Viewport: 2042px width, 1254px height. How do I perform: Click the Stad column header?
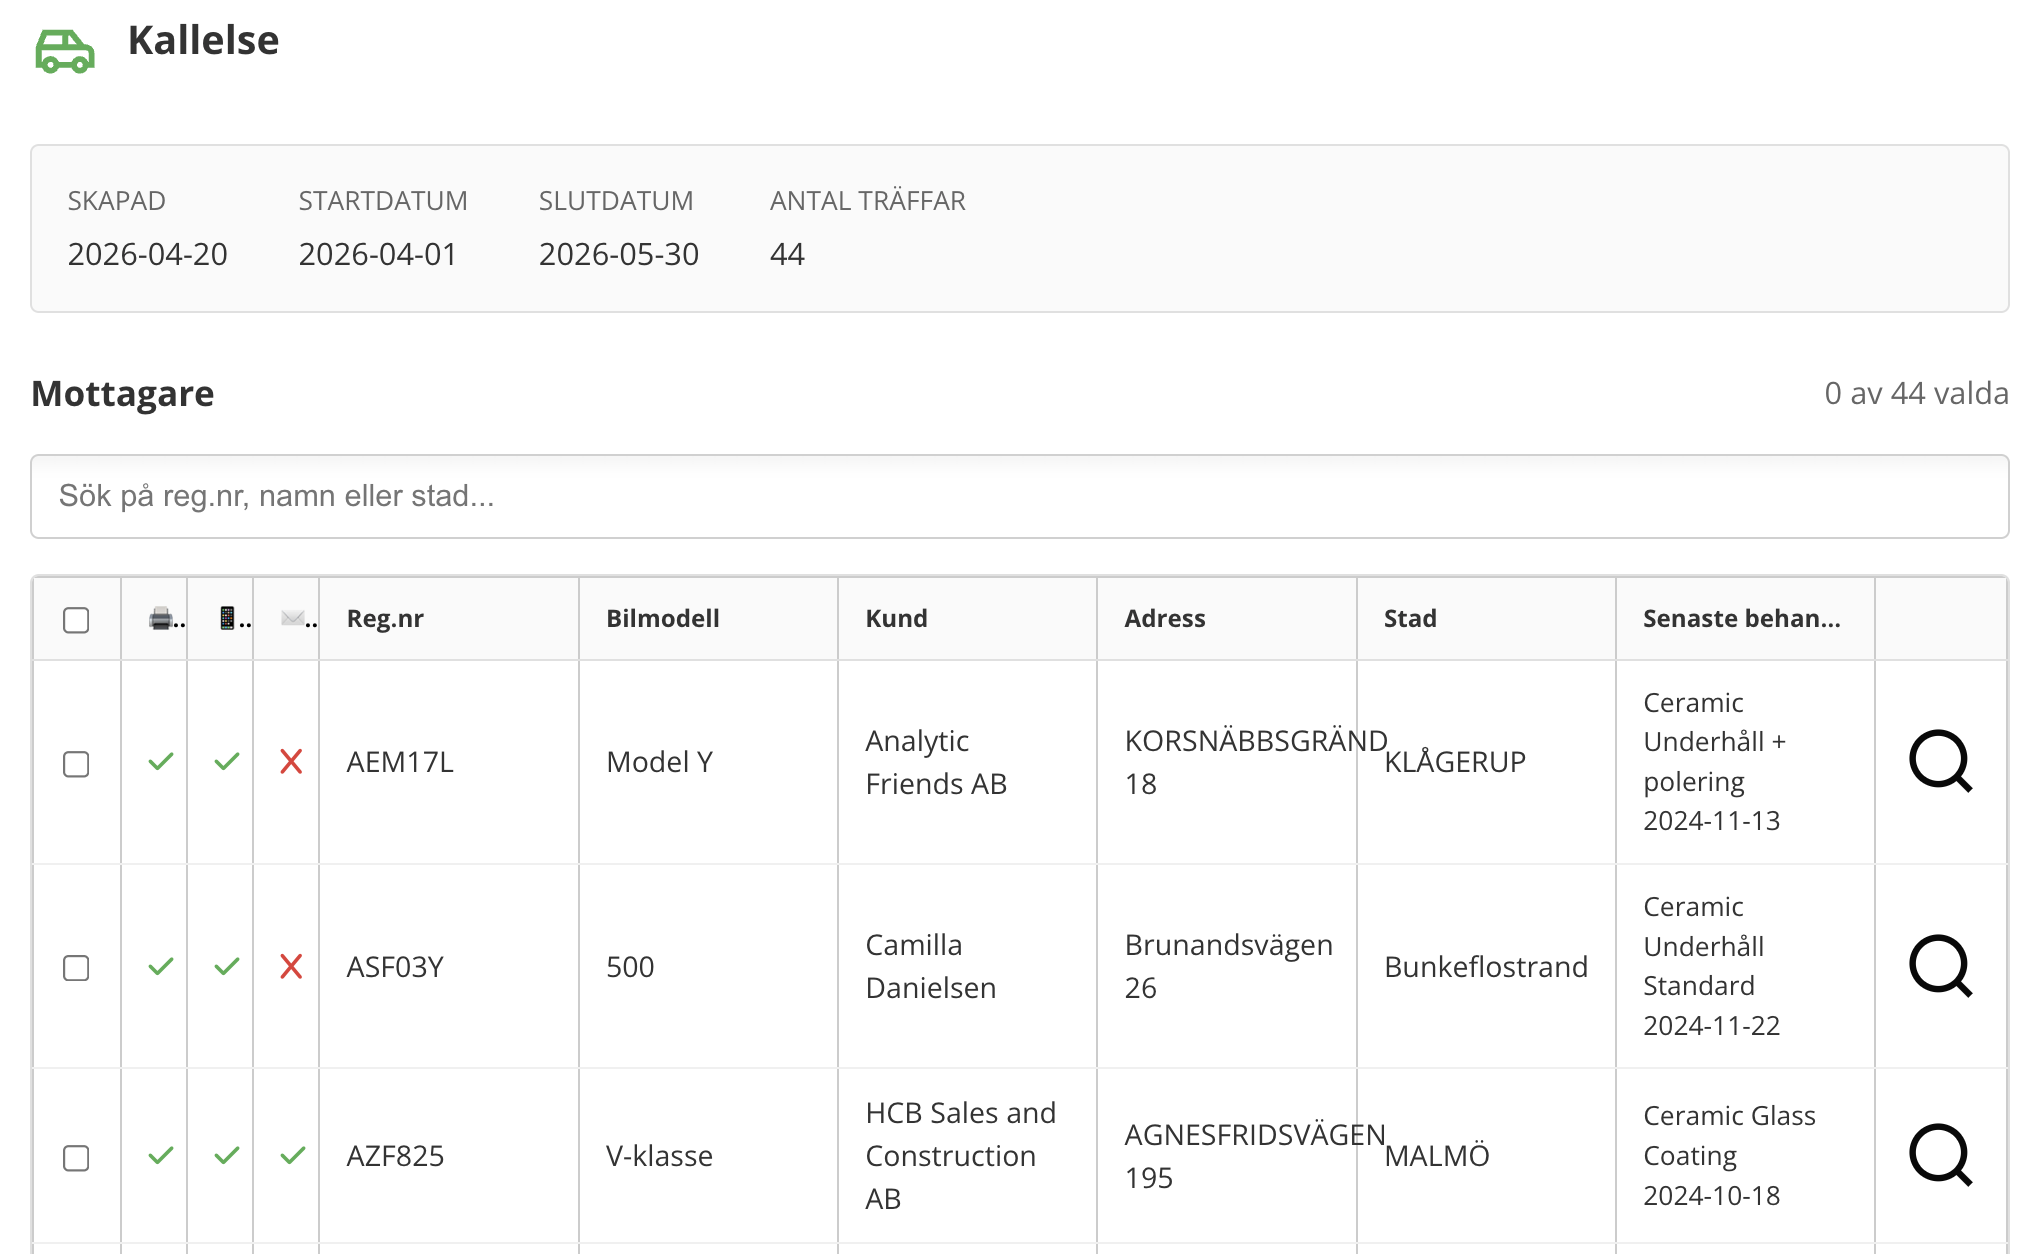point(1409,619)
